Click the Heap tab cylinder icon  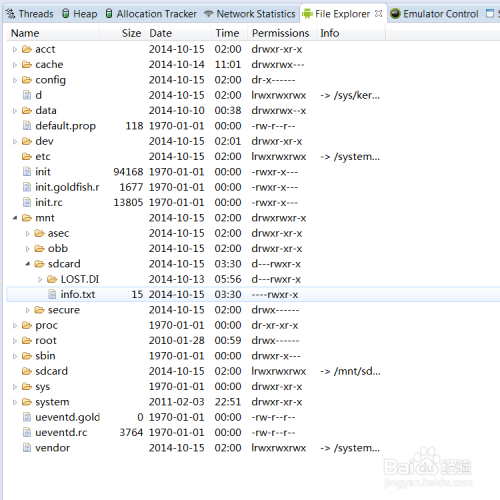pyautogui.click(x=66, y=14)
